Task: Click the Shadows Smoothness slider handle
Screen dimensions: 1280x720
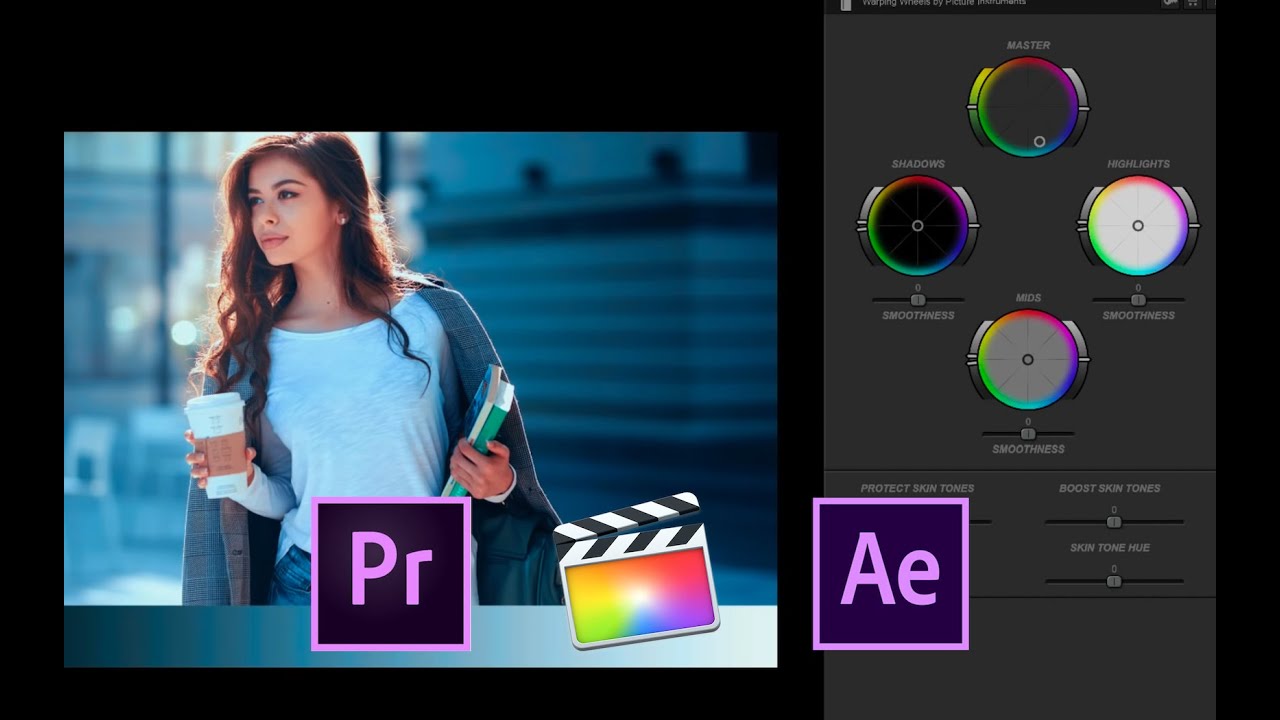Action: [918, 300]
